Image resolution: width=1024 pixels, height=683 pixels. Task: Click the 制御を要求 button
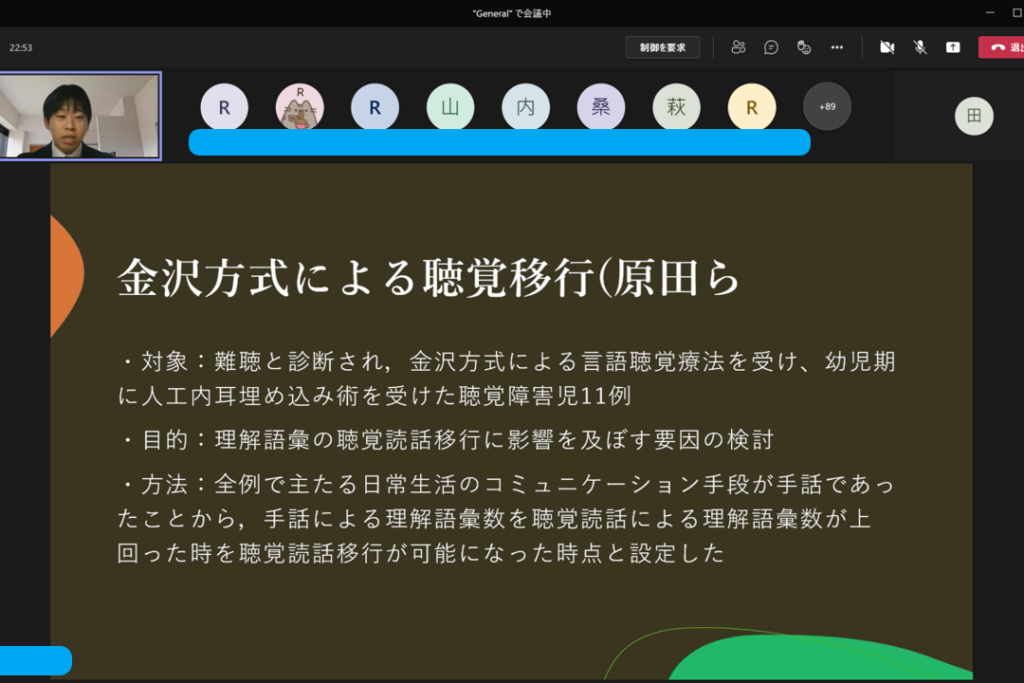pyautogui.click(x=662, y=47)
